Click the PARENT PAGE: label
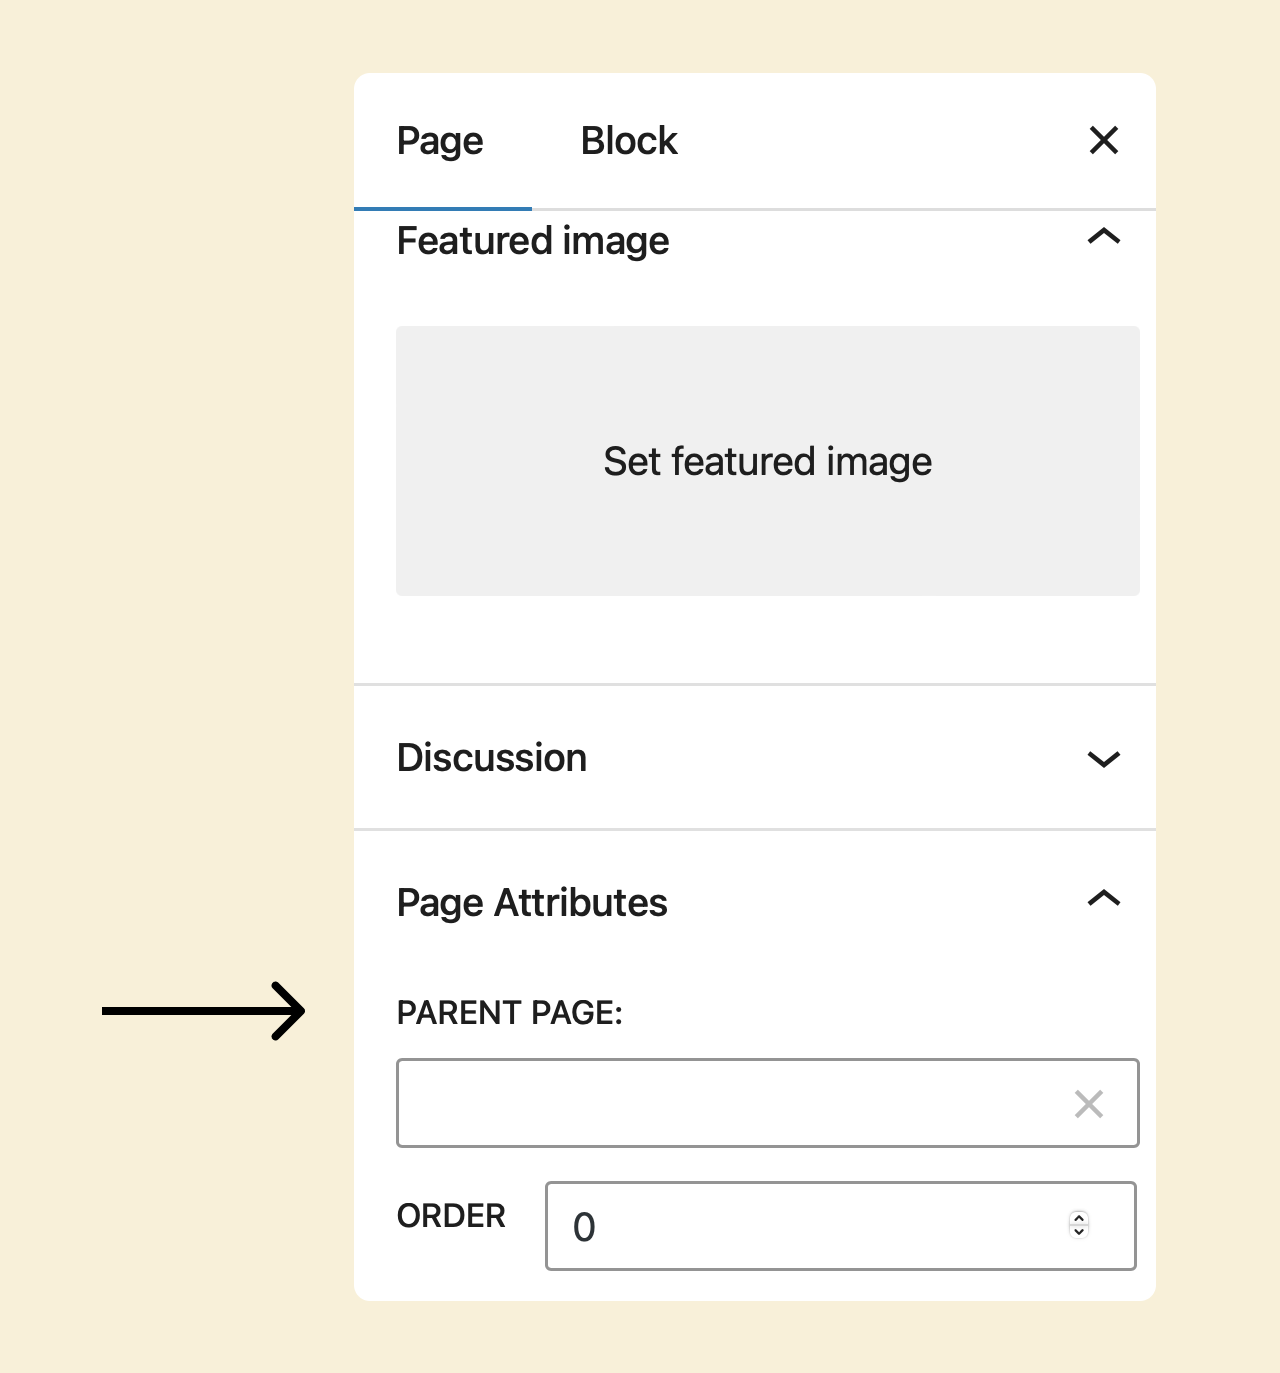 click(x=510, y=1013)
